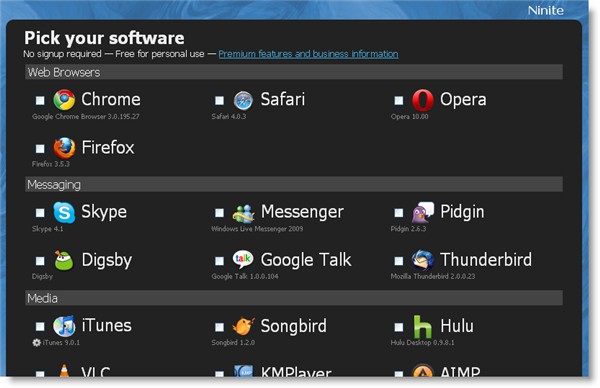The image size is (600, 388).
Task: Click the Messenger label text
Action: (x=302, y=213)
